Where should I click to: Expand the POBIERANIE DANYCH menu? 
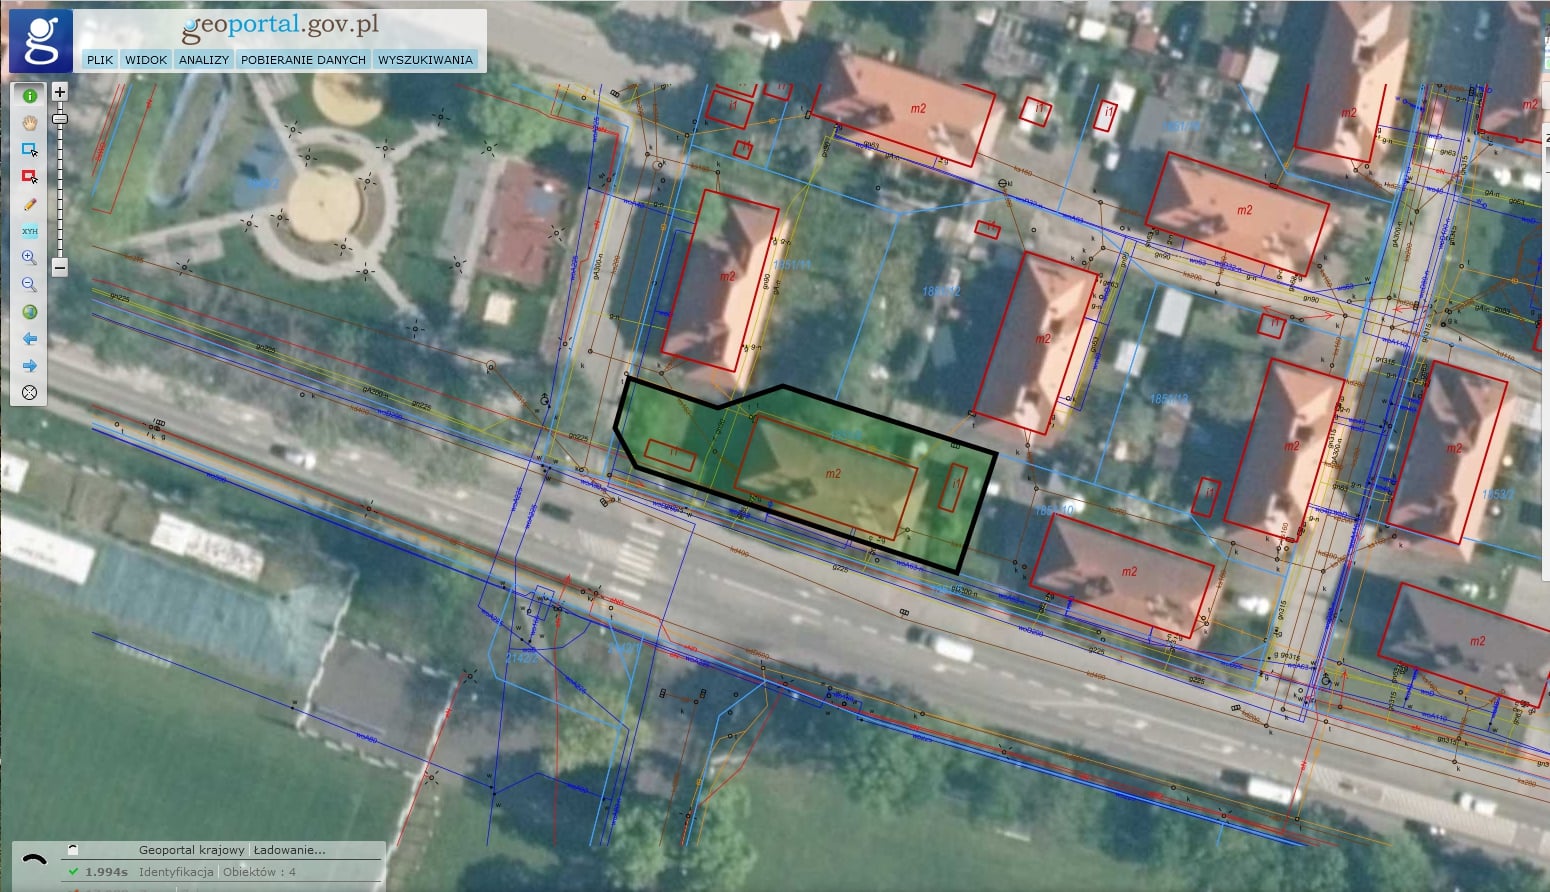303,60
